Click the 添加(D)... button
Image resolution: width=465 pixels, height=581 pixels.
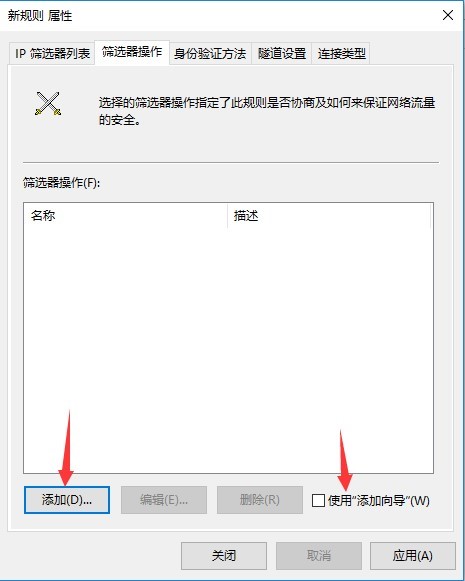pos(67,500)
